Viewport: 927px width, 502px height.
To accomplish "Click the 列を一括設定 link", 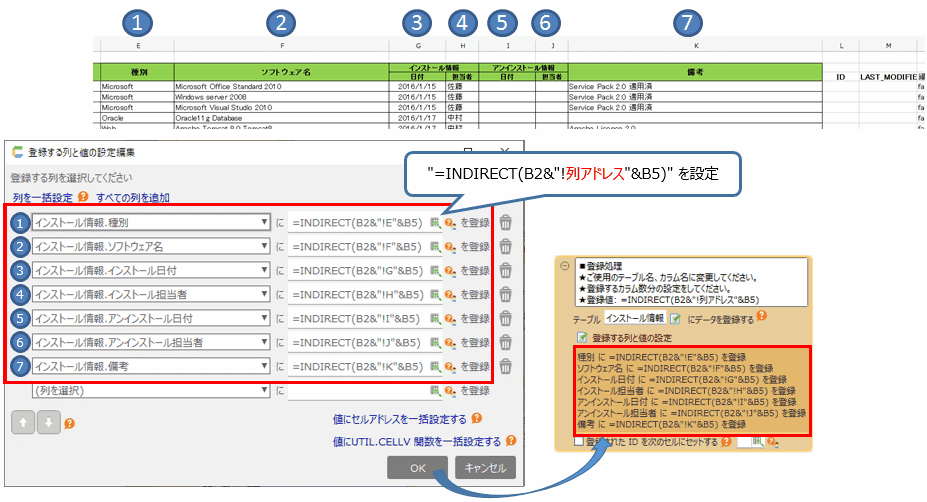I will click(42, 197).
